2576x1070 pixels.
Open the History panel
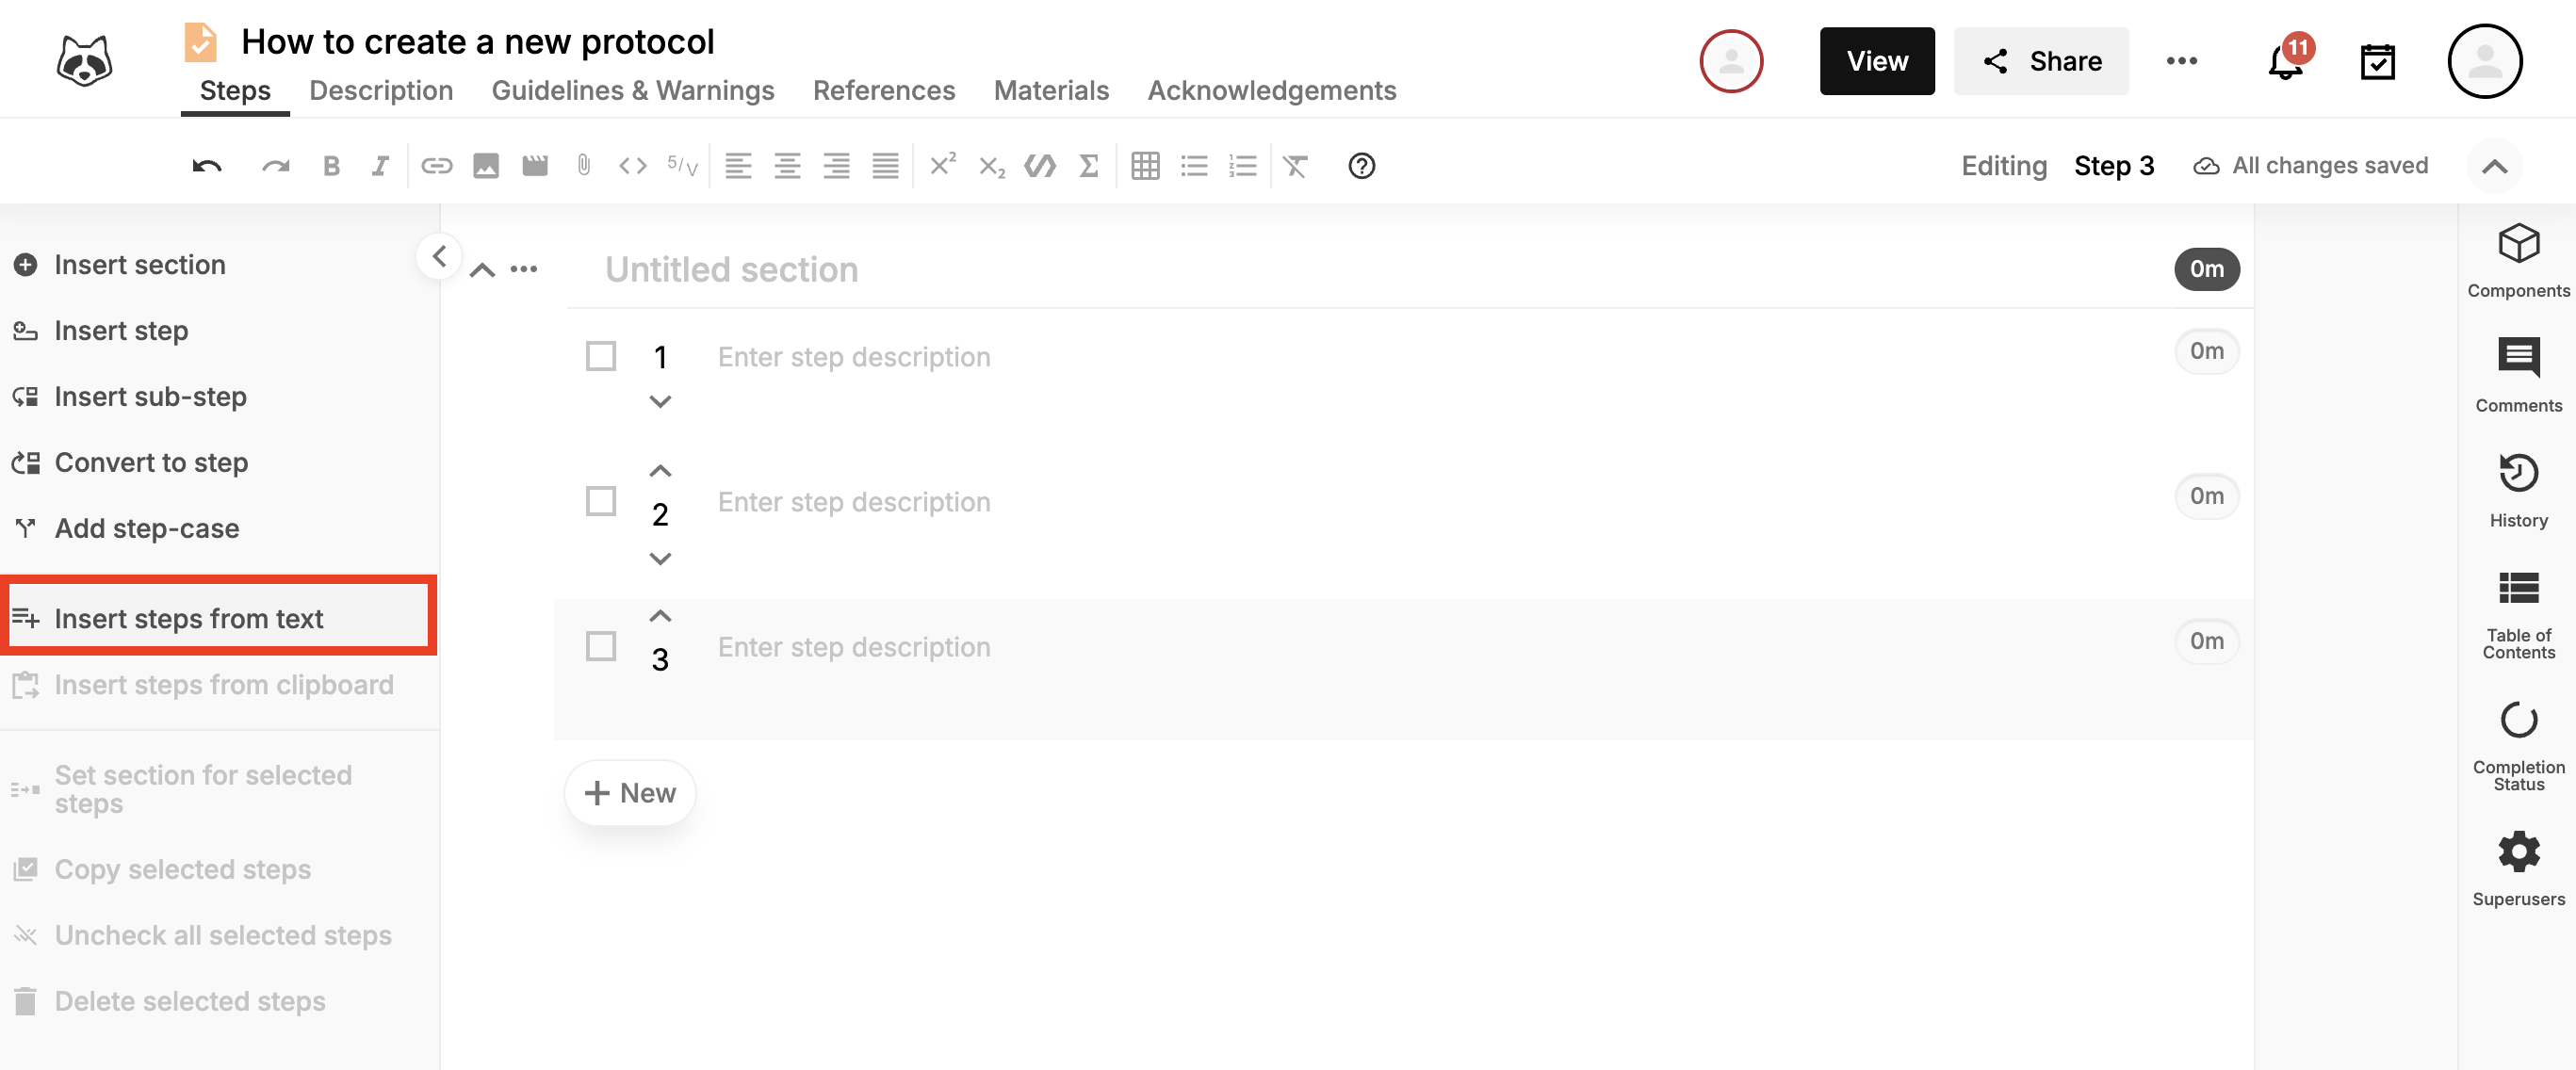(2517, 490)
